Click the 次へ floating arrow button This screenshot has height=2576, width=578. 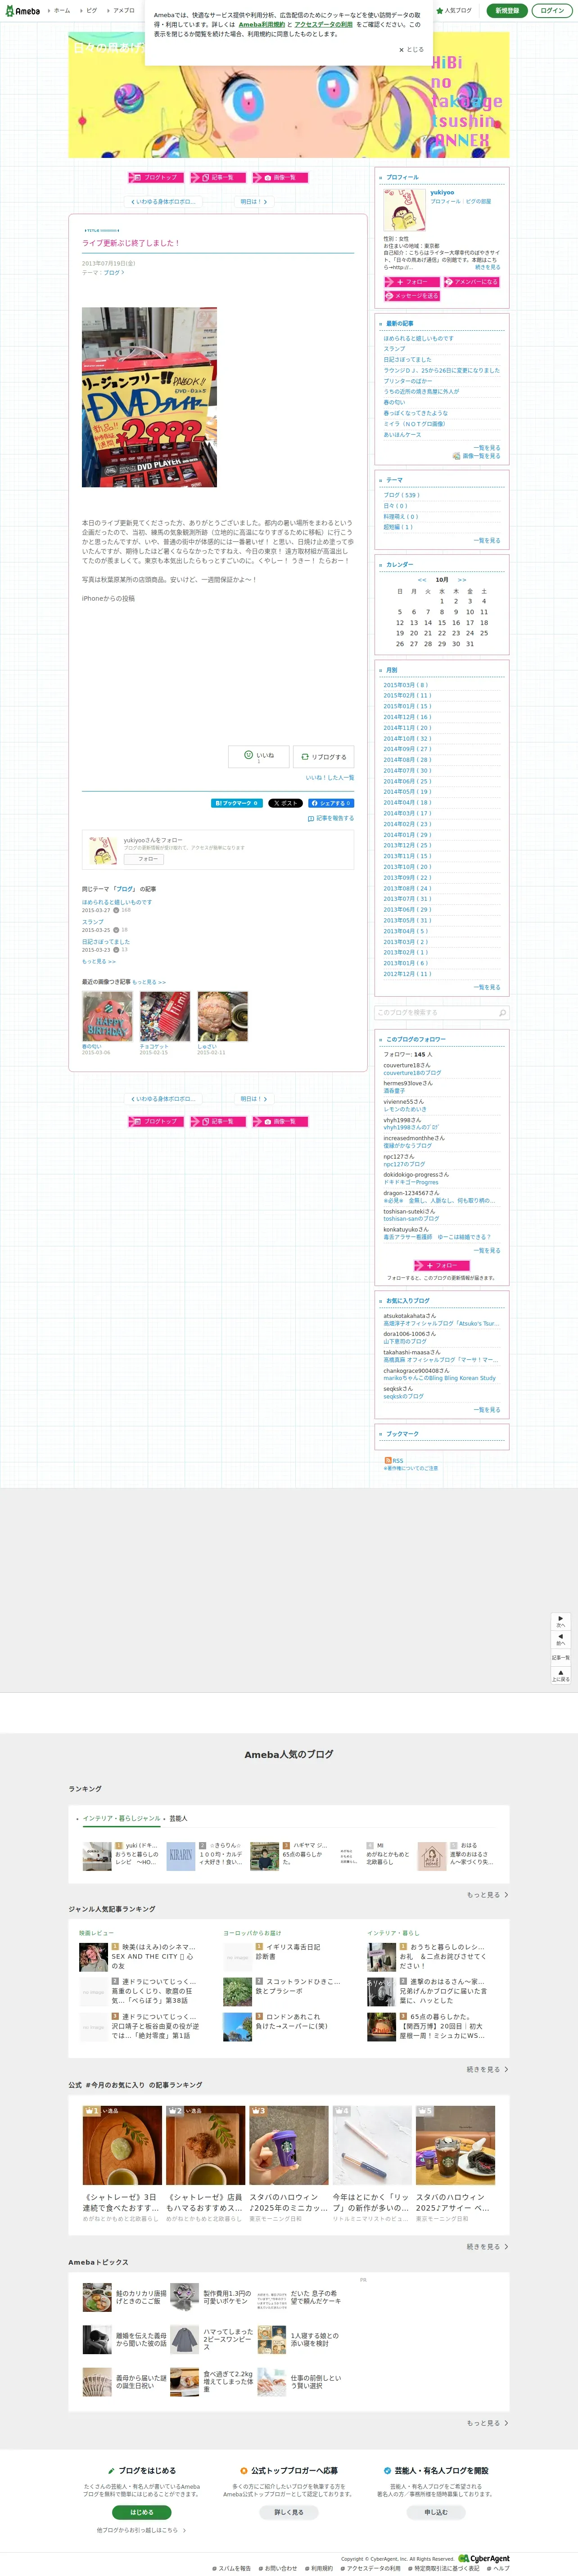pos(561,1621)
